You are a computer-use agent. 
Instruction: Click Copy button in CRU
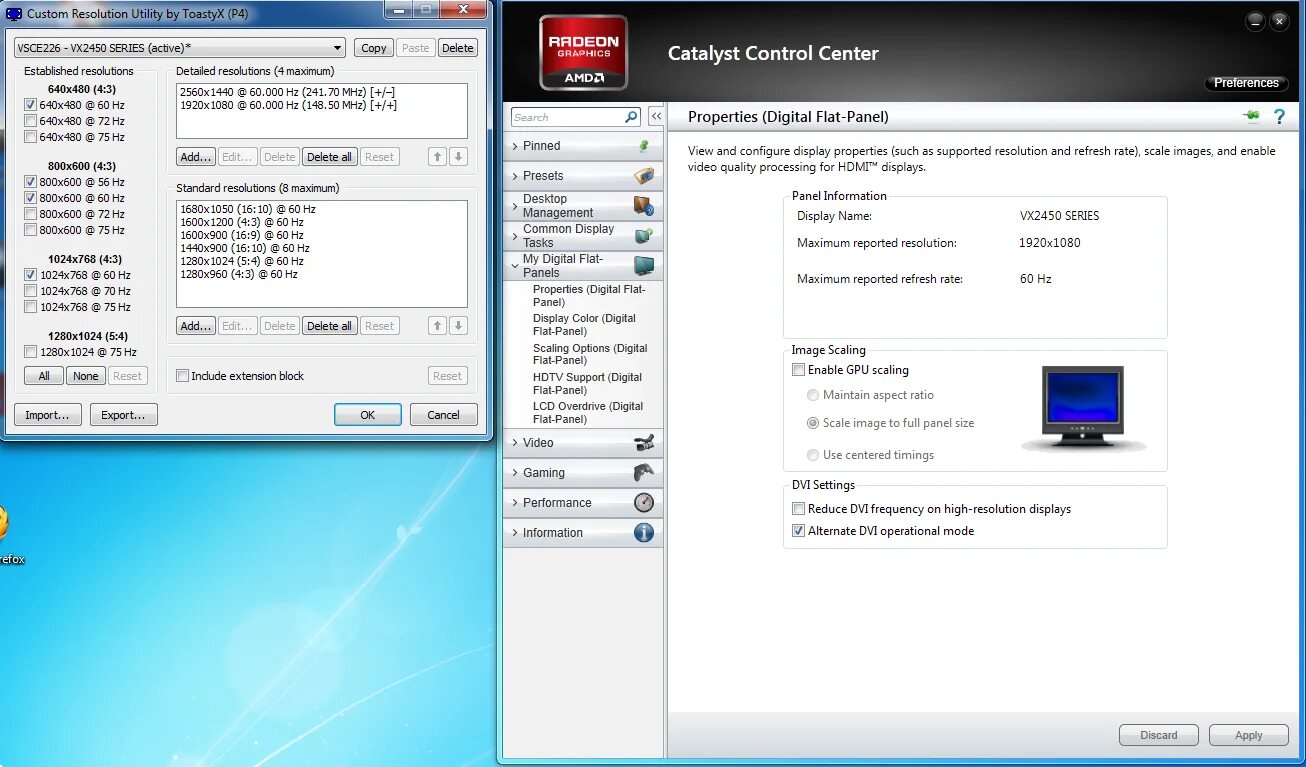[374, 48]
